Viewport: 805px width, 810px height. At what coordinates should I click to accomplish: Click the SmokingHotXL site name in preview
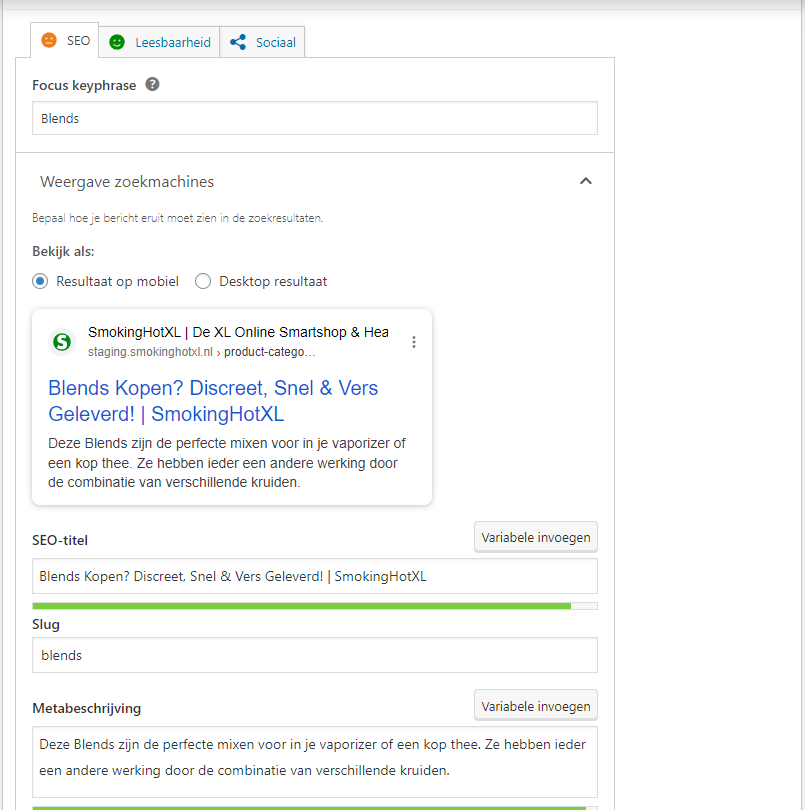[x=238, y=332]
